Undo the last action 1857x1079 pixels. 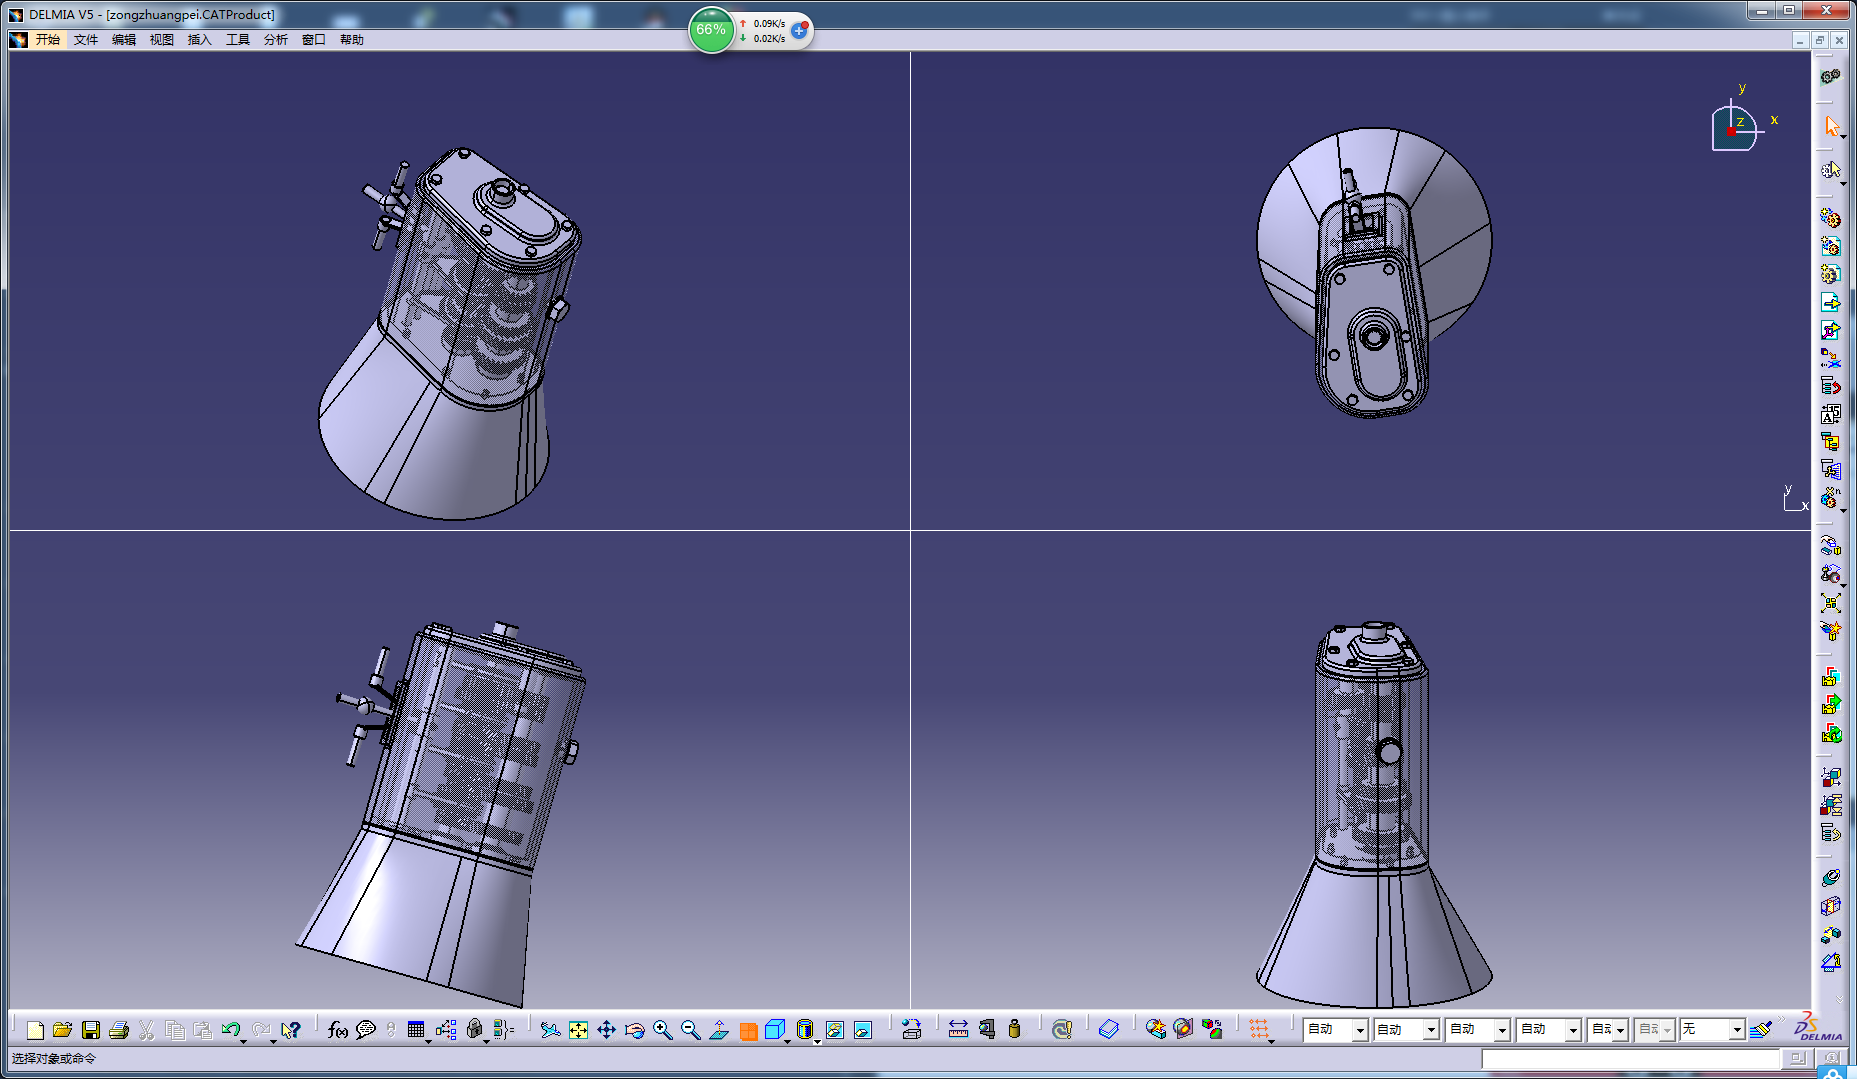pyautogui.click(x=231, y=1030)
